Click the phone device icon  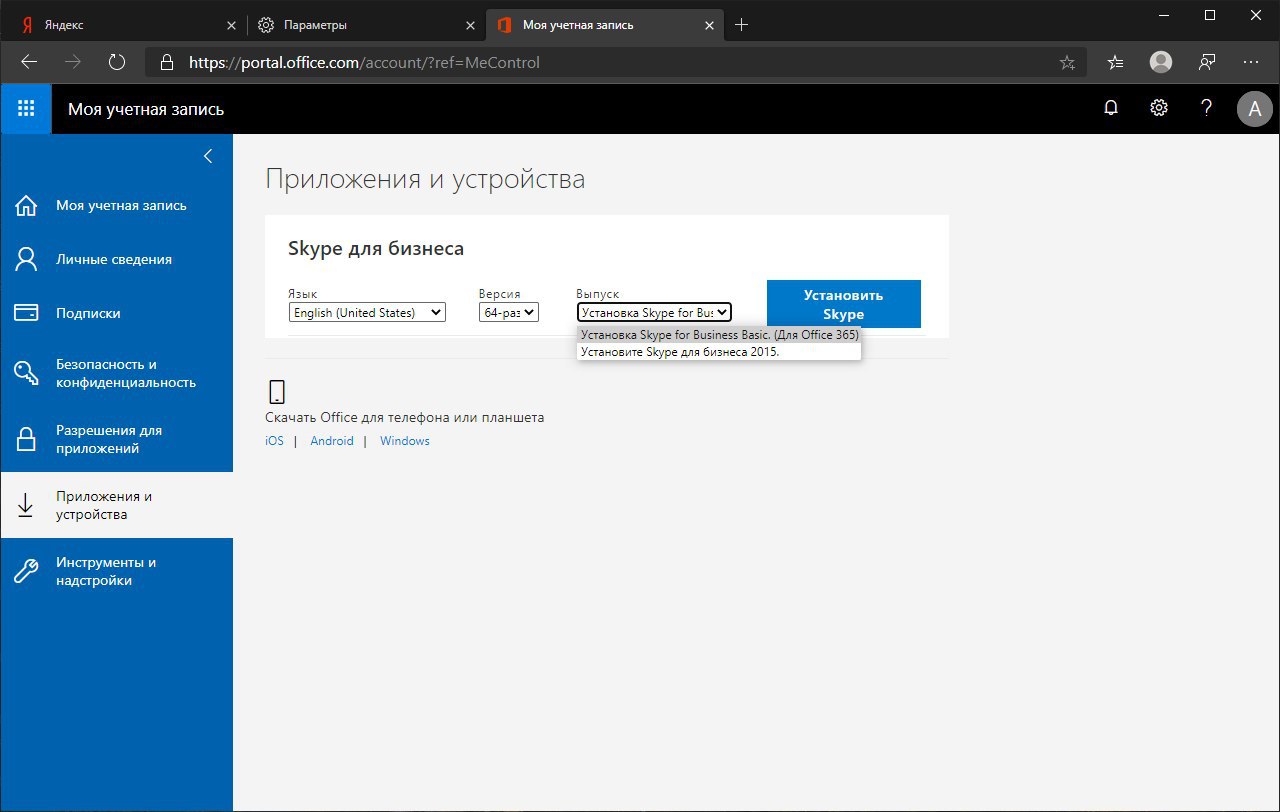pyautogui.click(x=277, y=392)
